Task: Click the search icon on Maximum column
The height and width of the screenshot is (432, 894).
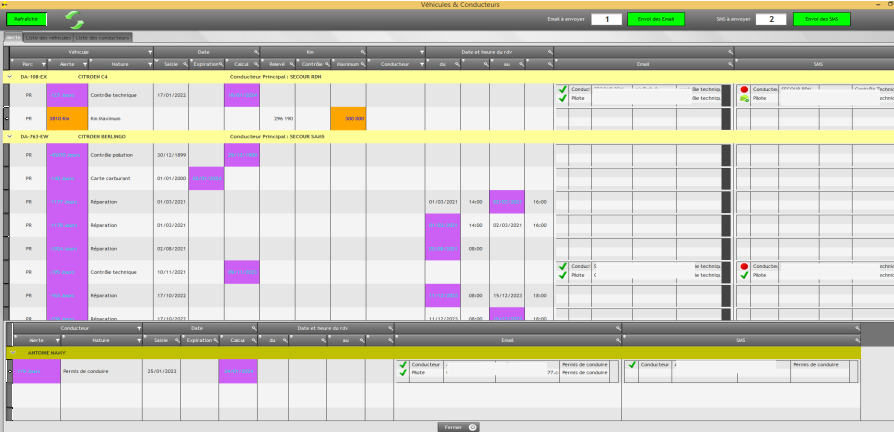Action: (x=361, y=64)
